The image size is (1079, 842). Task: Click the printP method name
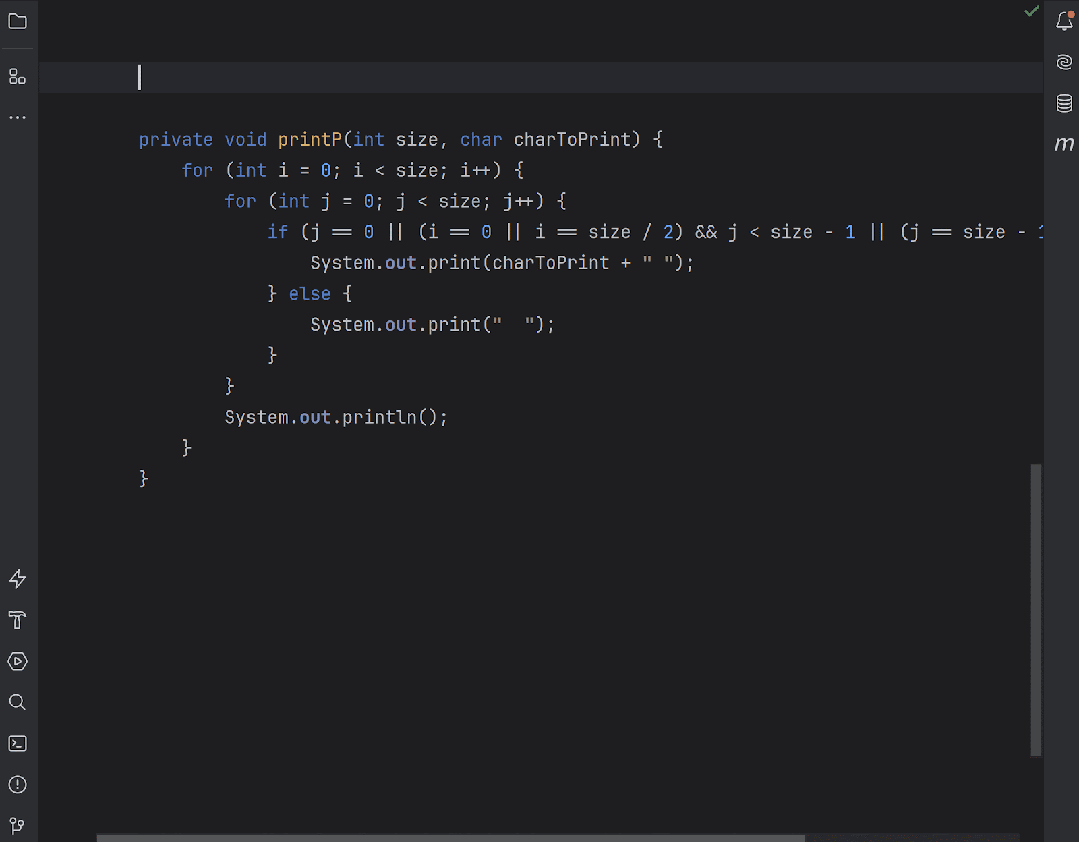tap(310, 140)
